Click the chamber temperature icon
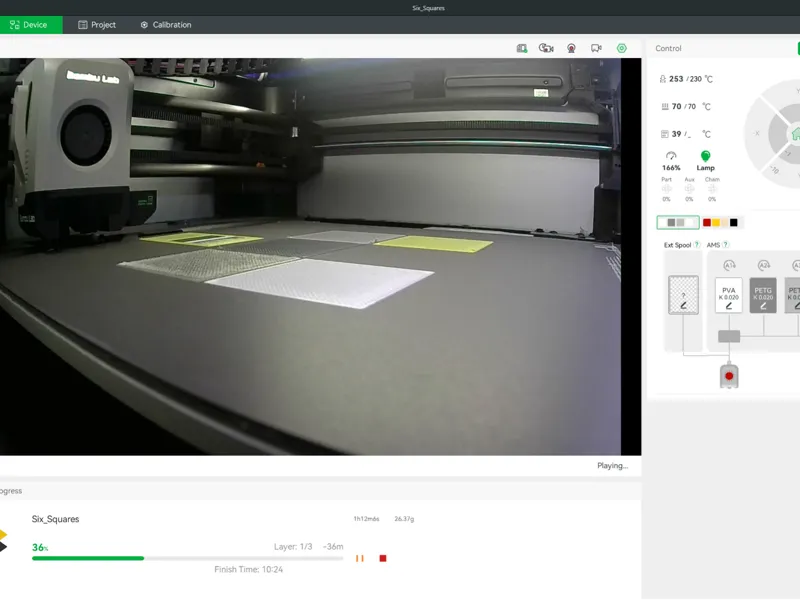 [x=664, y=134]
